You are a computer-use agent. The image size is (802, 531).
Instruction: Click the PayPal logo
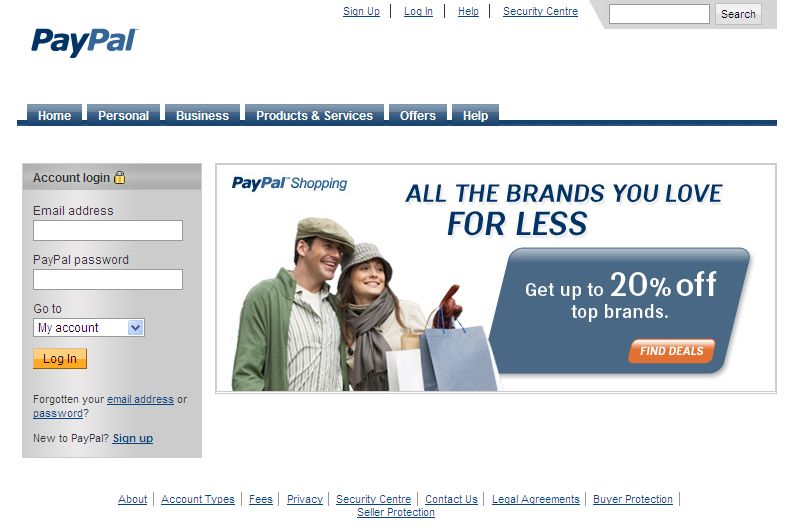(84, 42)
